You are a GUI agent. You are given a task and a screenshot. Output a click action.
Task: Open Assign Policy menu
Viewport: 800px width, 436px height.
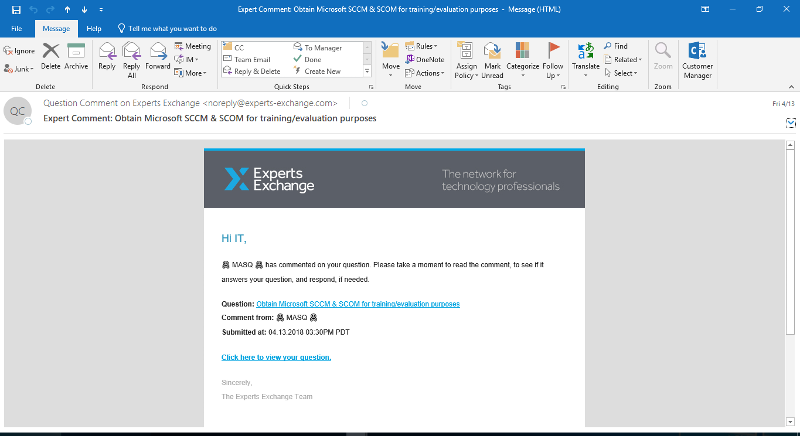point(466,60)
